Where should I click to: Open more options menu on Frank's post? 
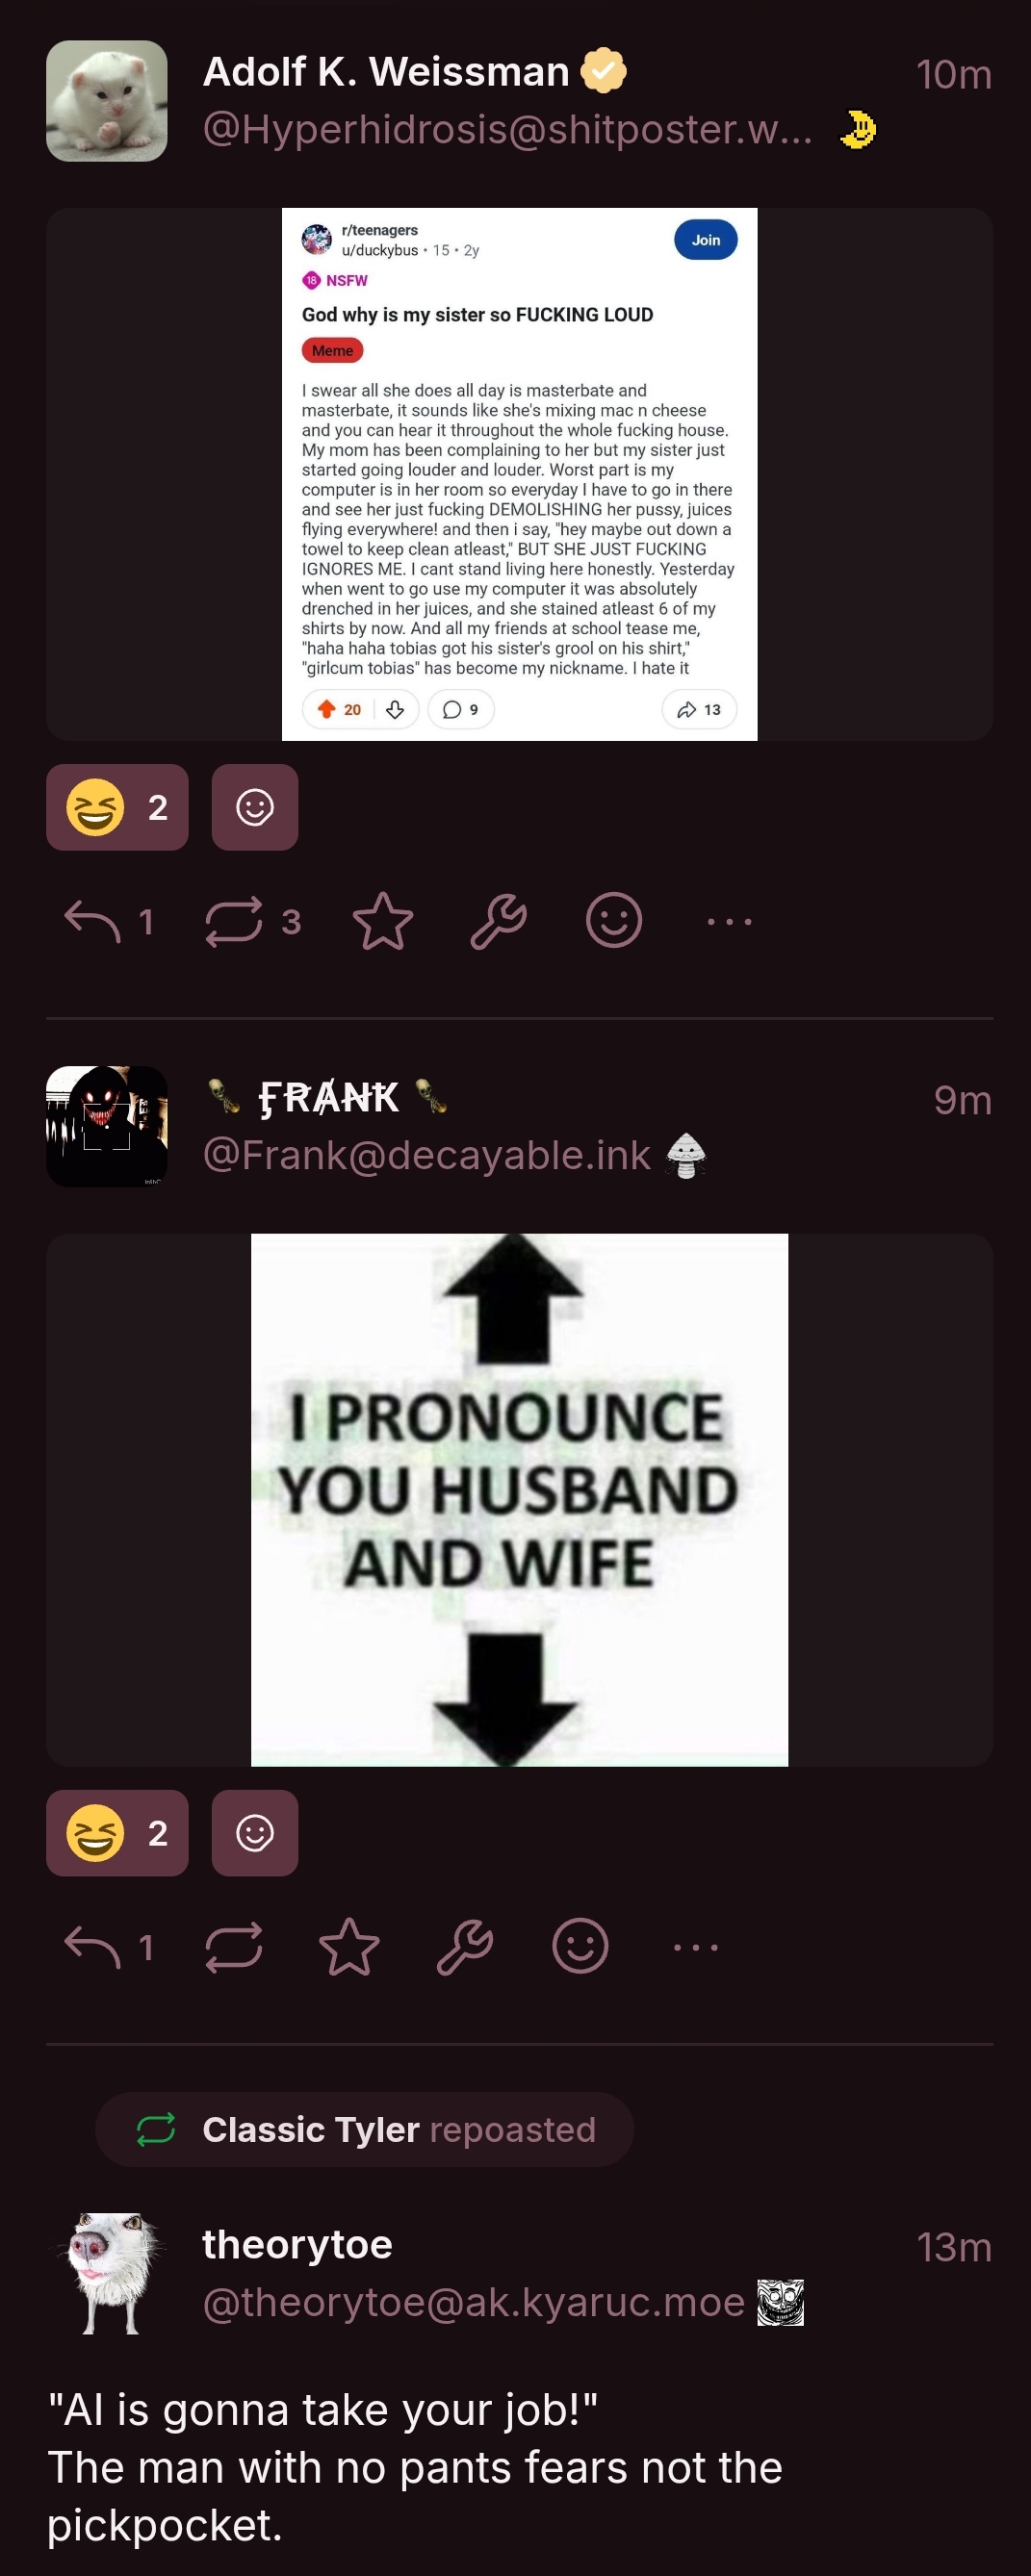point(696,1947)
